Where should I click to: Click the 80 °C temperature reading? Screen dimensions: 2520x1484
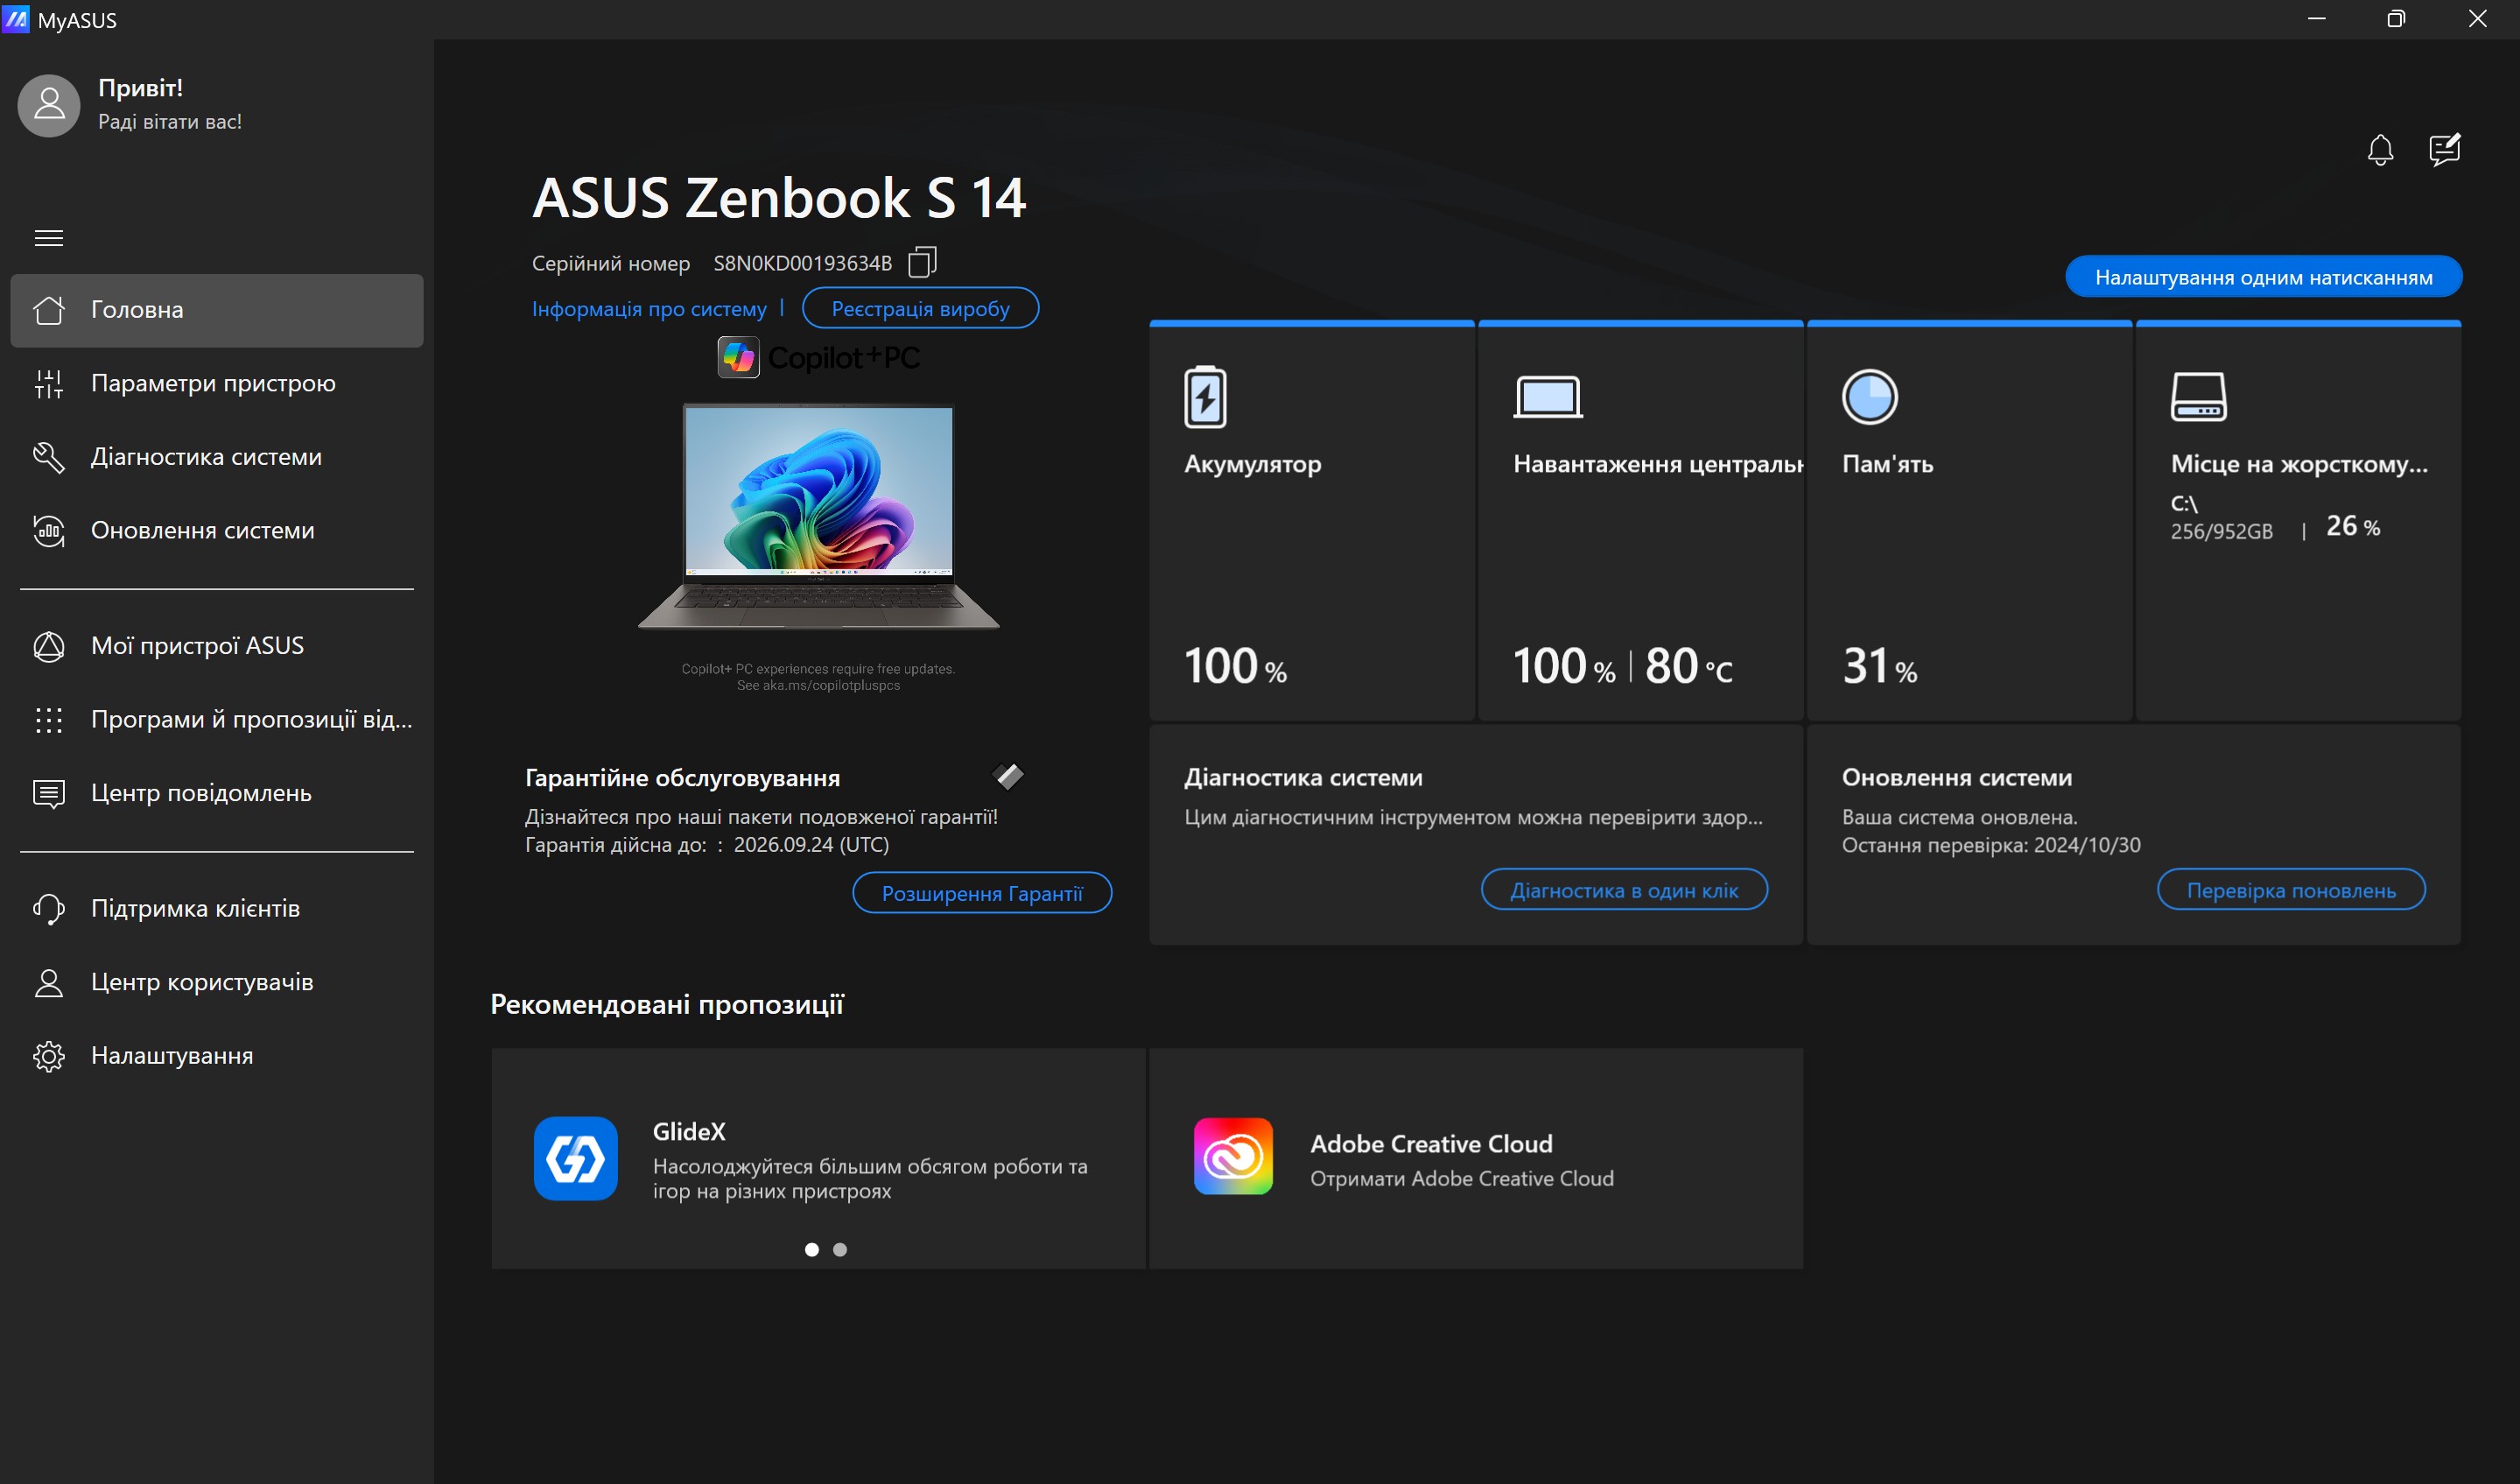[x=1689, y=666]
